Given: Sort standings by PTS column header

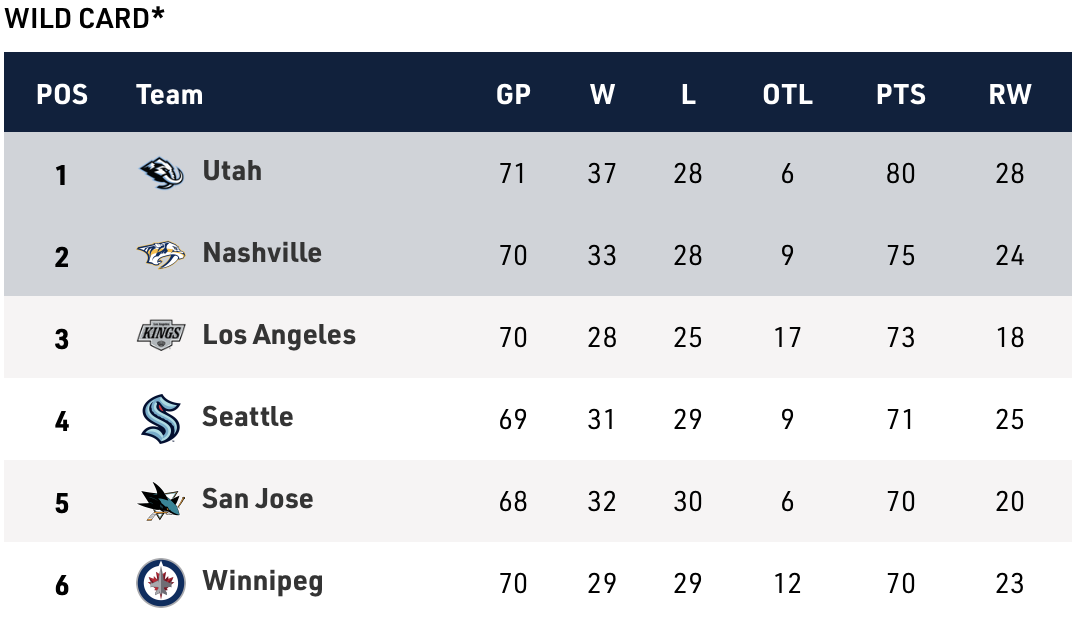Looking at the screenshot, I should point(901,95).
